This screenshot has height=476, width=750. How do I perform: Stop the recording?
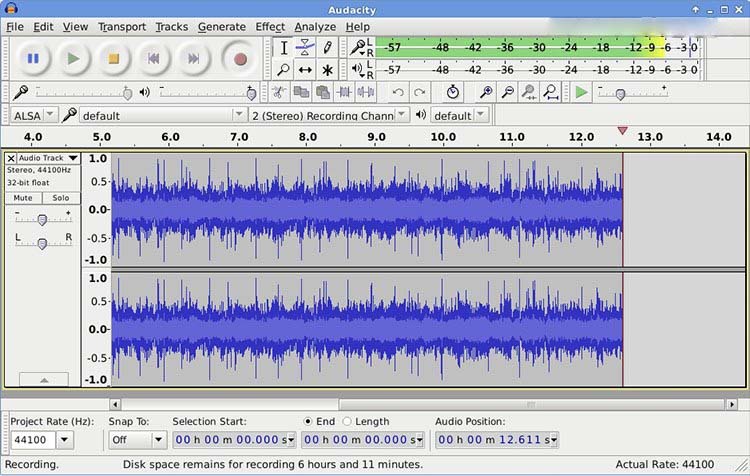113,59
